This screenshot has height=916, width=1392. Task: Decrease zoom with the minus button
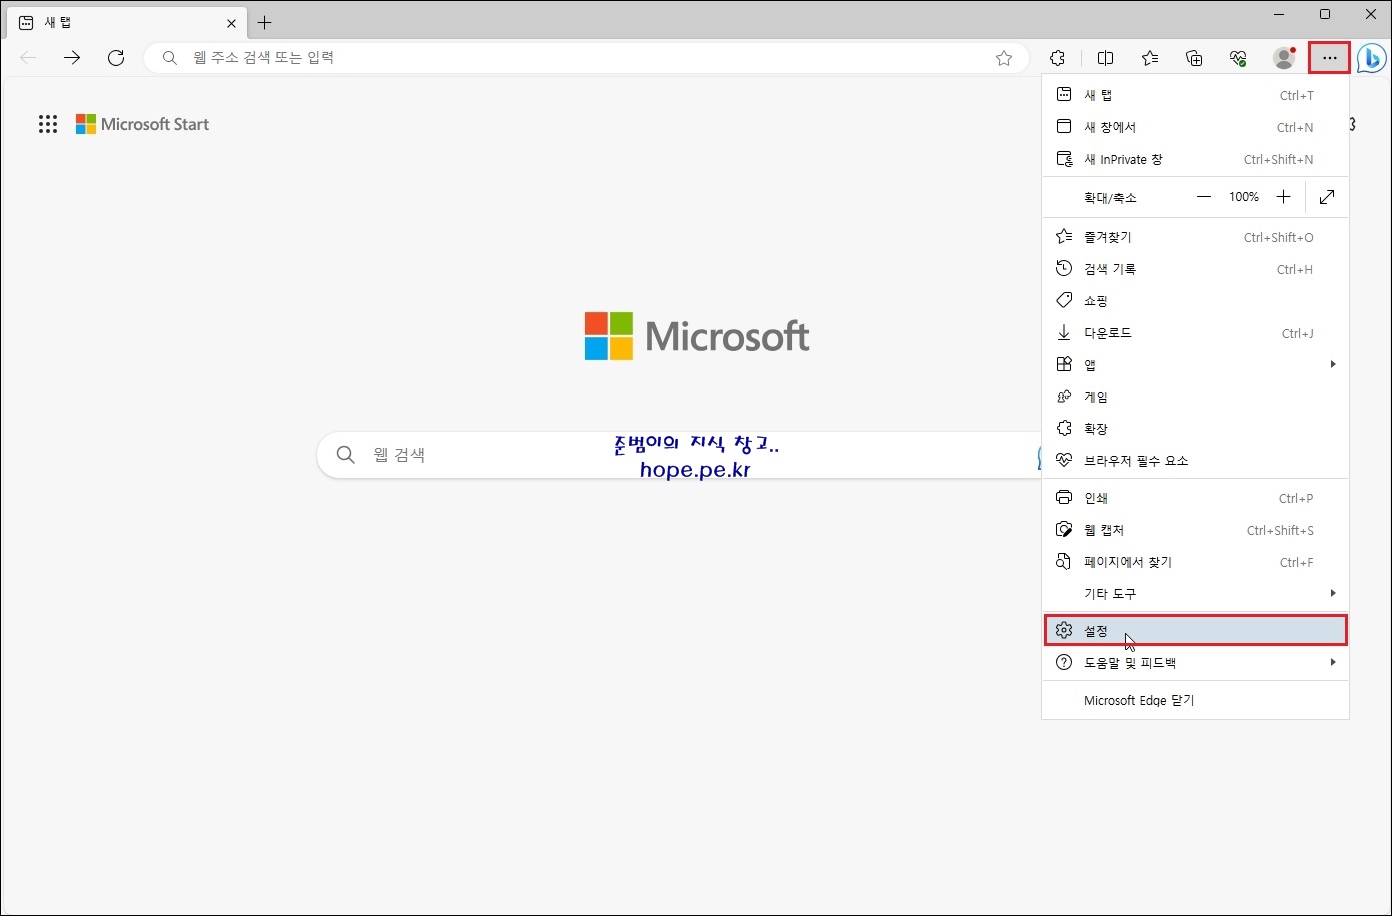point(1204,197)
